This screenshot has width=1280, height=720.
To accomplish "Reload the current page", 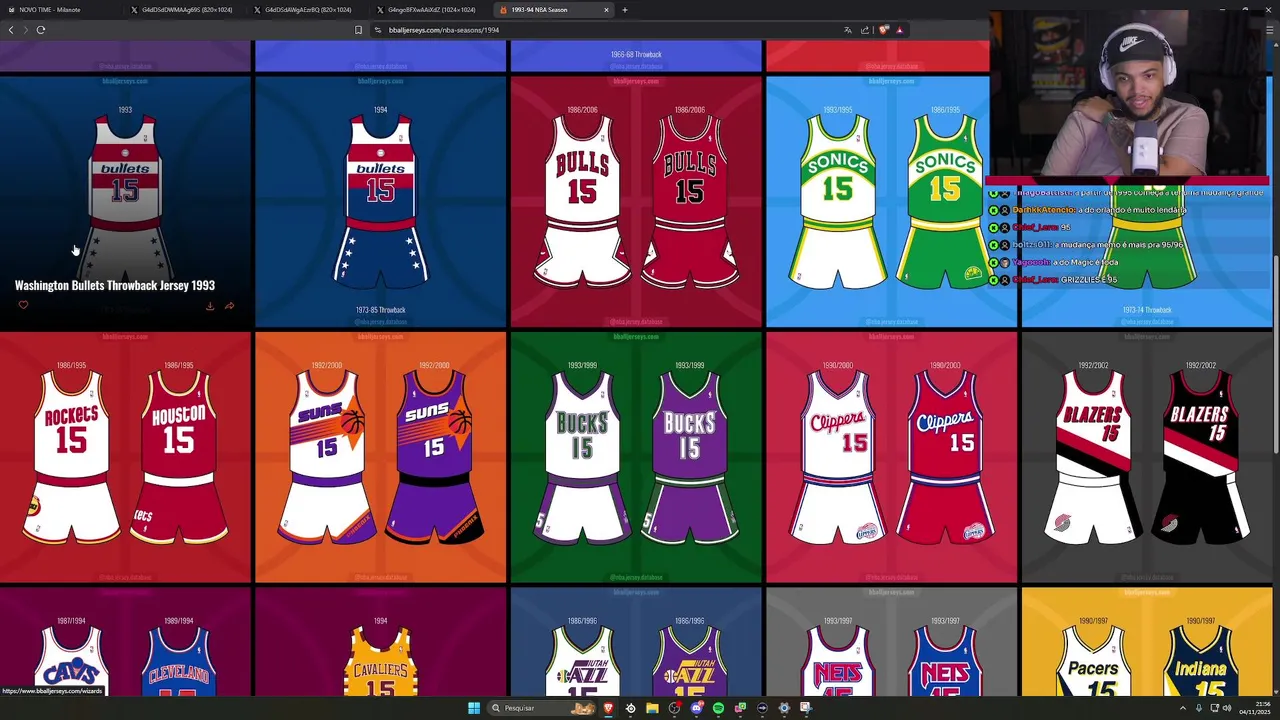I will point(41,30).
